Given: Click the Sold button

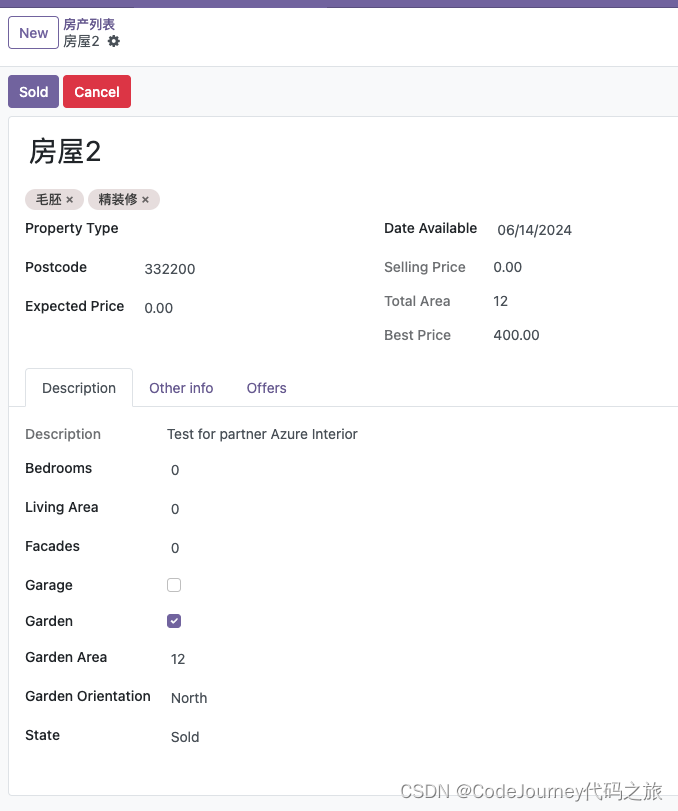Looking at the screenshot, I should coord(33,91).
